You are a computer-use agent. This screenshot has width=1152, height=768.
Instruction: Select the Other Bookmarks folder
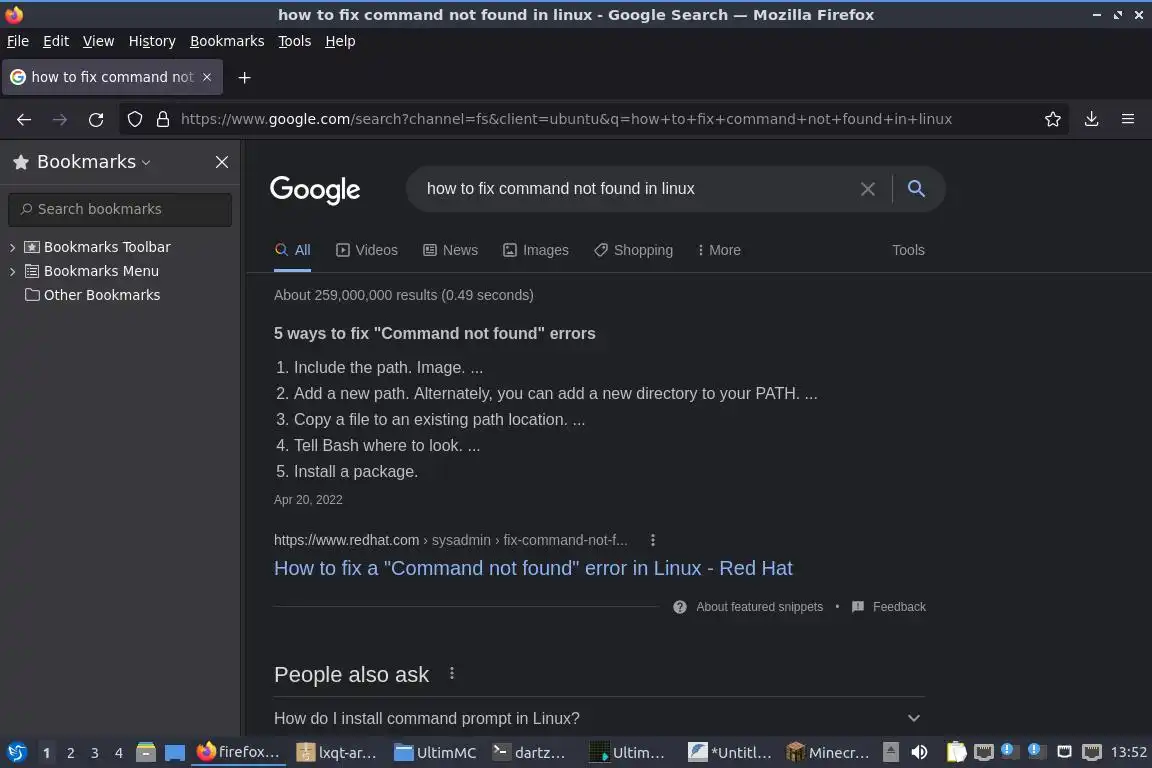coord(93,295)
